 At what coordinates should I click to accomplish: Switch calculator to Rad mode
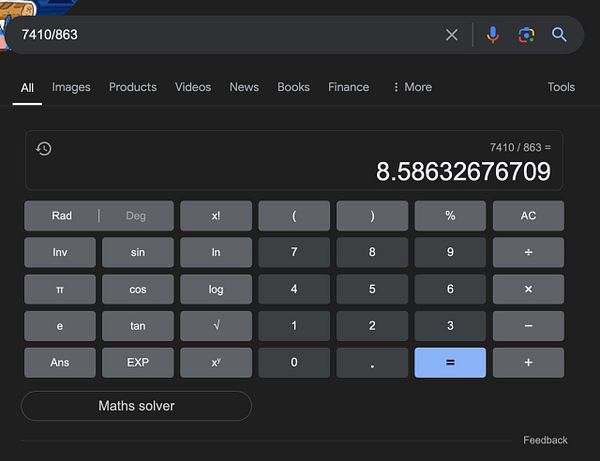click(x=62, y=216)
